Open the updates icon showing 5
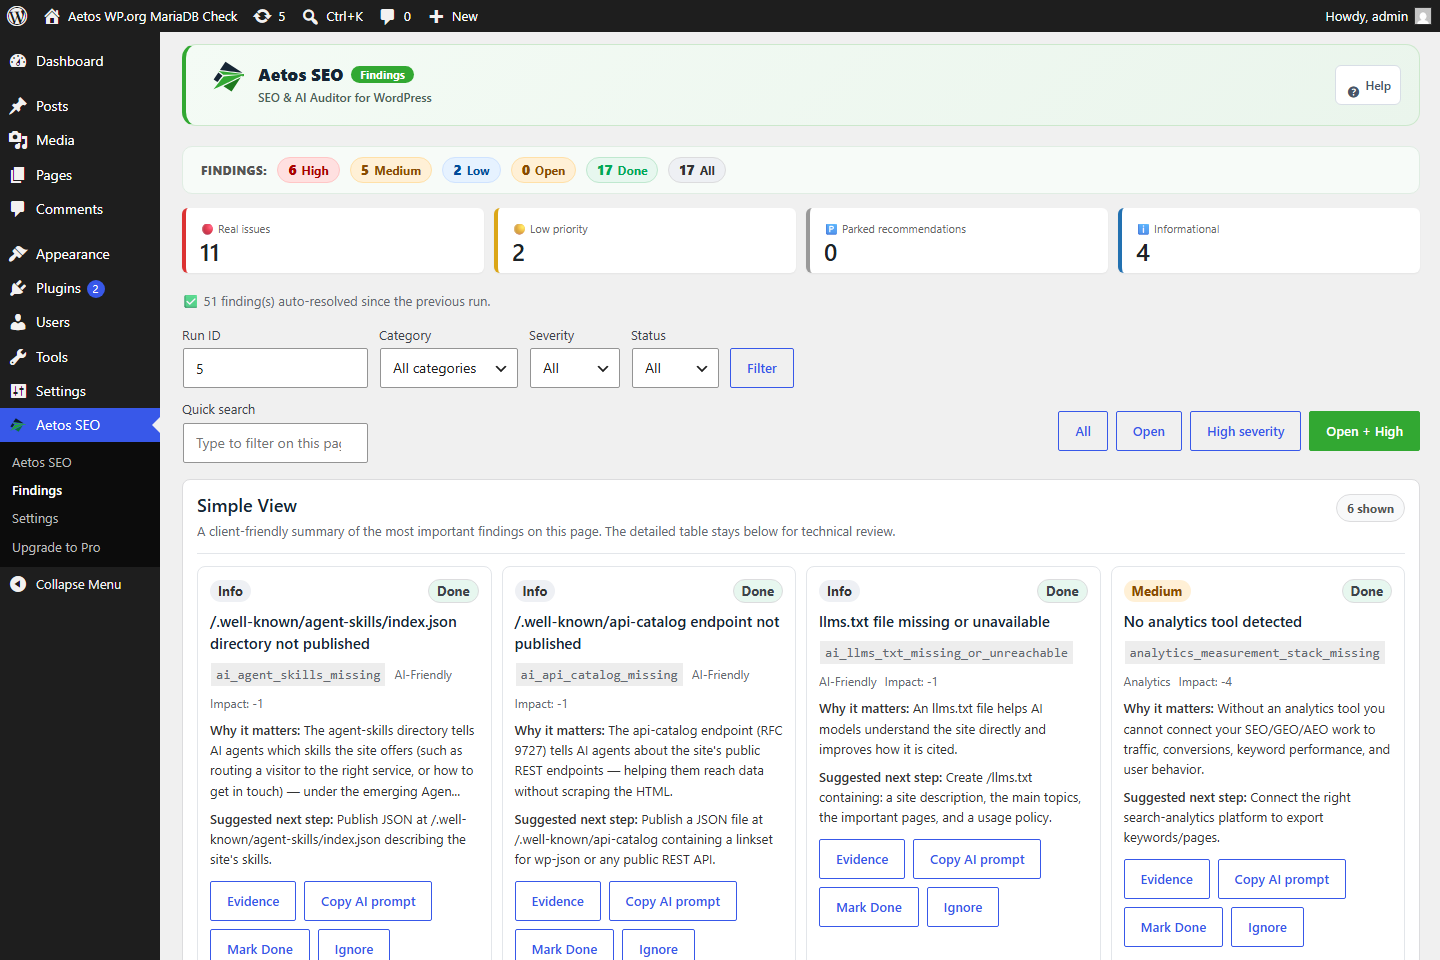This screenshot has width=1440, height=960. pos(262,16)
